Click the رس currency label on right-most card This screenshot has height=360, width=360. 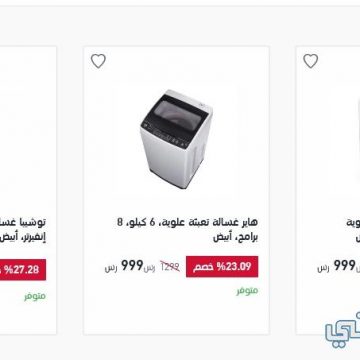[x=323, y=268]
